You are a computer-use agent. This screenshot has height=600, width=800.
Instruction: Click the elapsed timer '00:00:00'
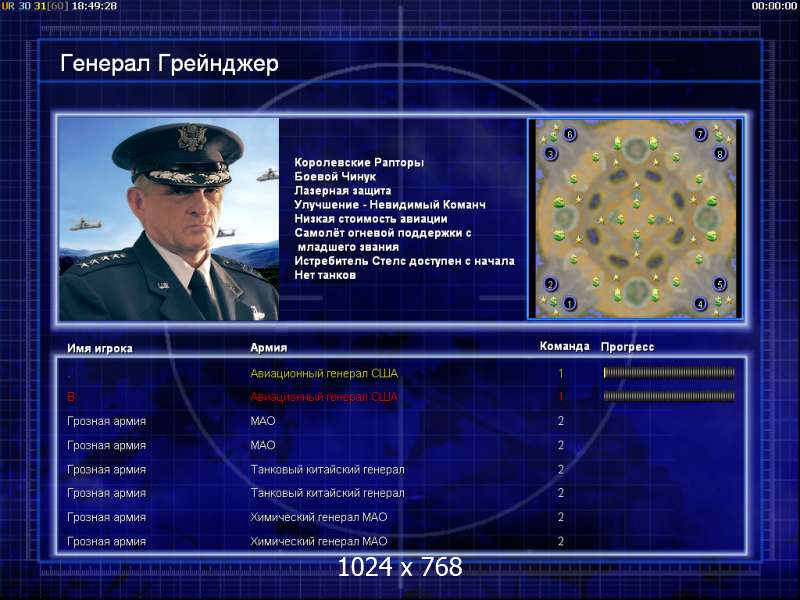point(774,6)
